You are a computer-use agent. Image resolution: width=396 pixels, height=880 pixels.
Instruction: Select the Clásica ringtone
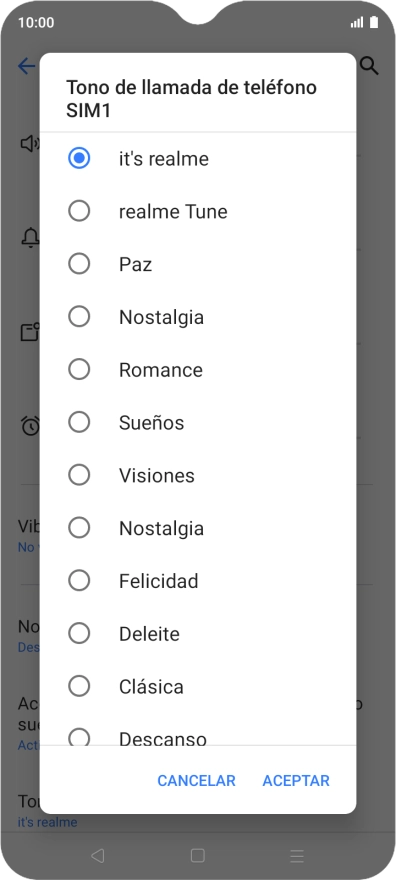click(x=197, y=686)
